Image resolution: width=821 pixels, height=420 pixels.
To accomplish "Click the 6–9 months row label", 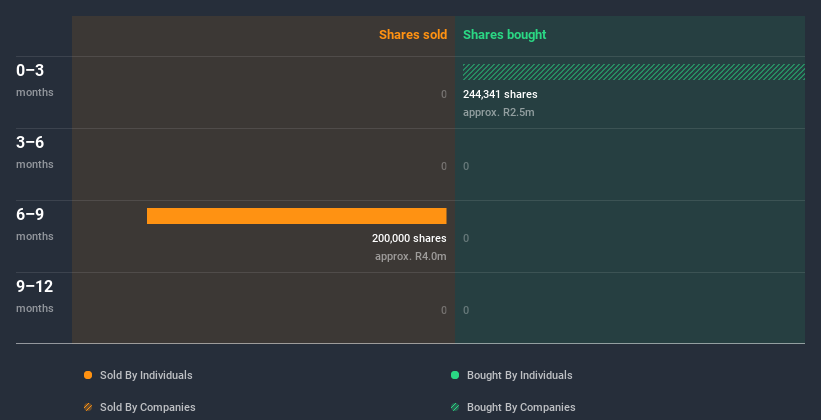I will [x=35, y=224].
